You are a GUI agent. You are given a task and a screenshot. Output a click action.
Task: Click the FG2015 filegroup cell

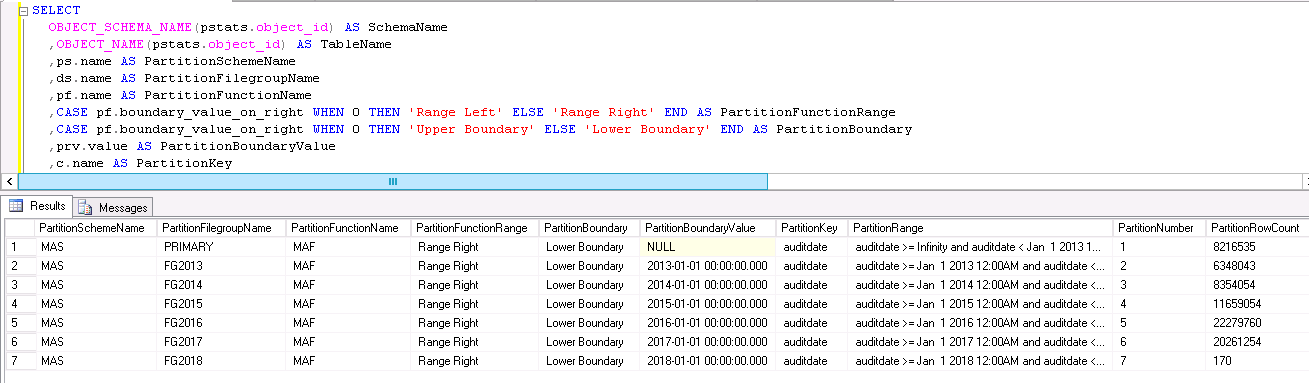coord(223,303)
